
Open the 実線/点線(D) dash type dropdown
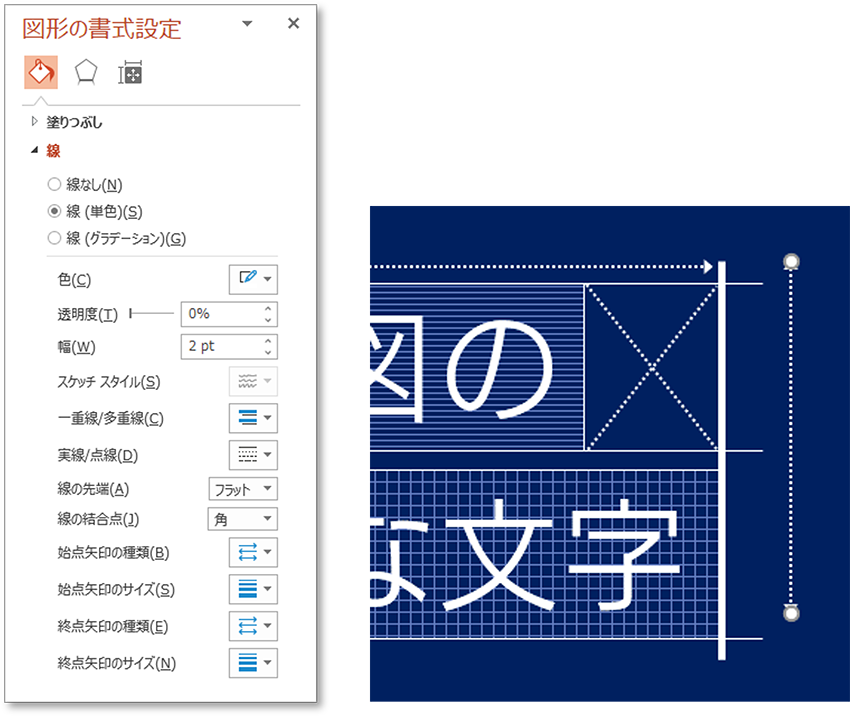click(253, 454)
